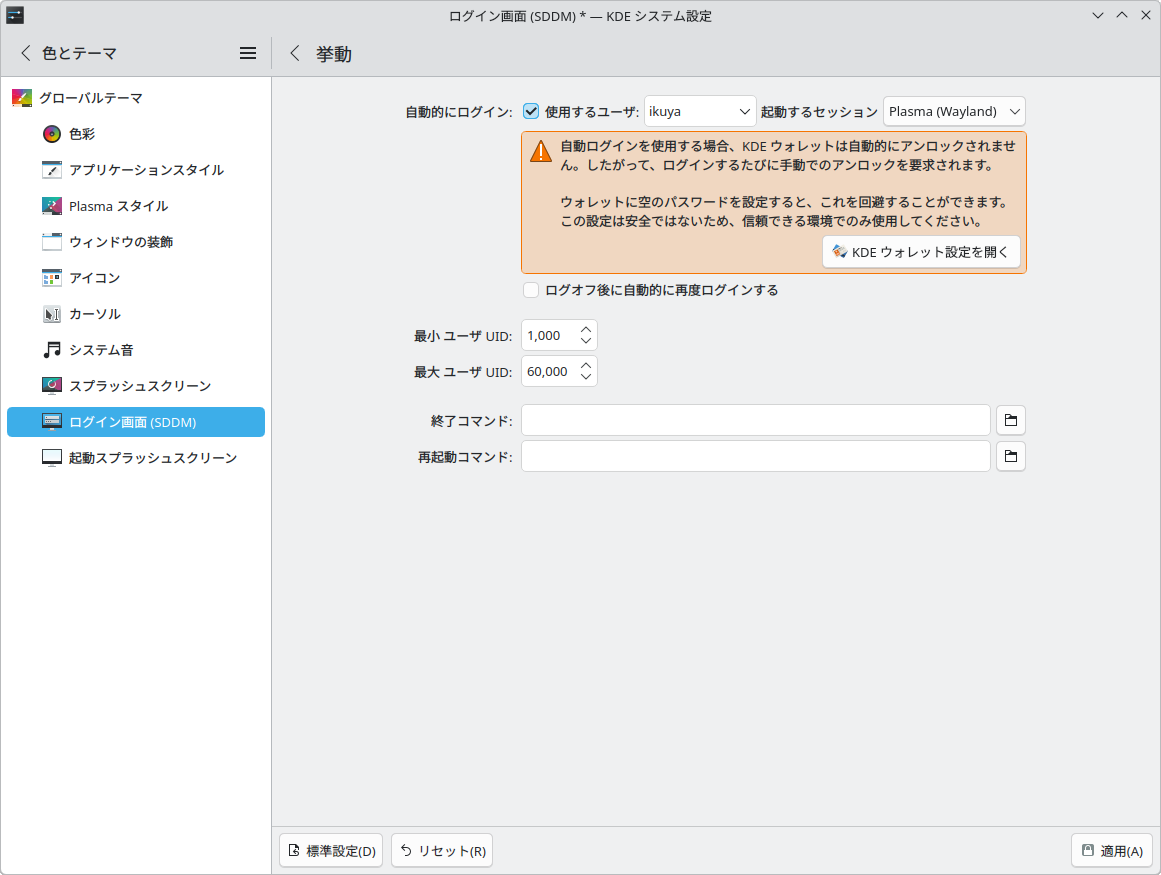Browse for a file for 再起動コマンド
The height and width of the screenshot is (875, 1161).
coord(1011,457)
